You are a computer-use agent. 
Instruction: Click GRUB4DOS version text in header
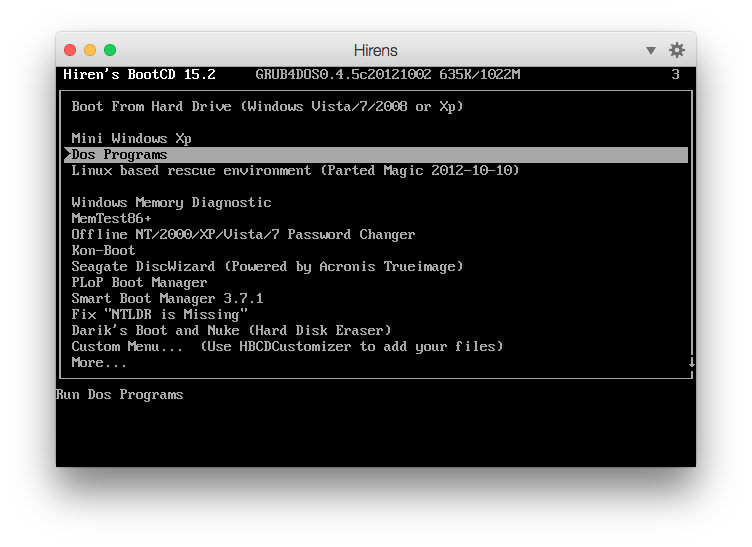[388, 74]
